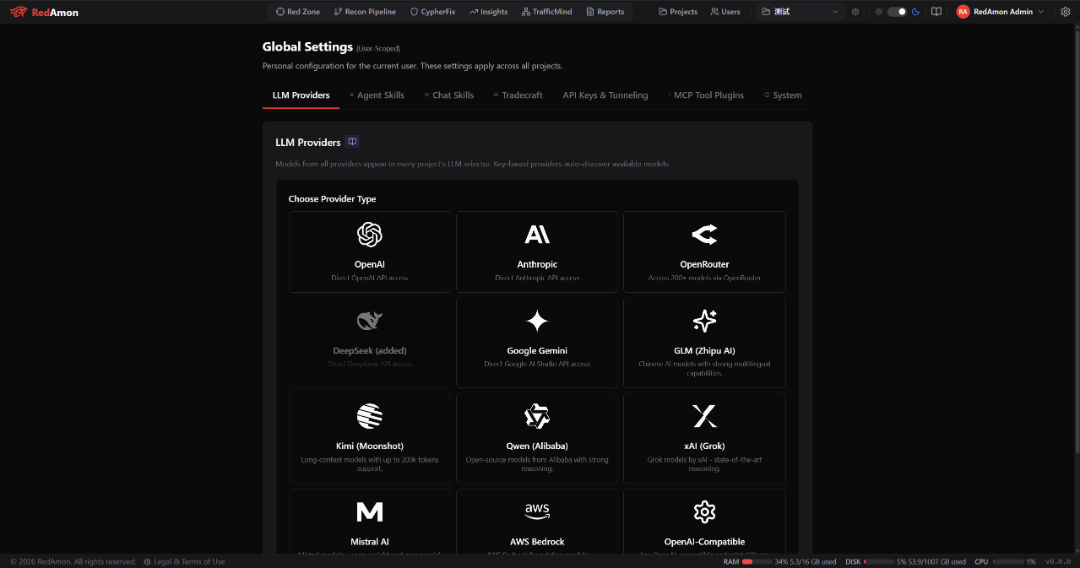
Task: Click the "(User-Scoped)" label
Action: click(x=378, y=49)
